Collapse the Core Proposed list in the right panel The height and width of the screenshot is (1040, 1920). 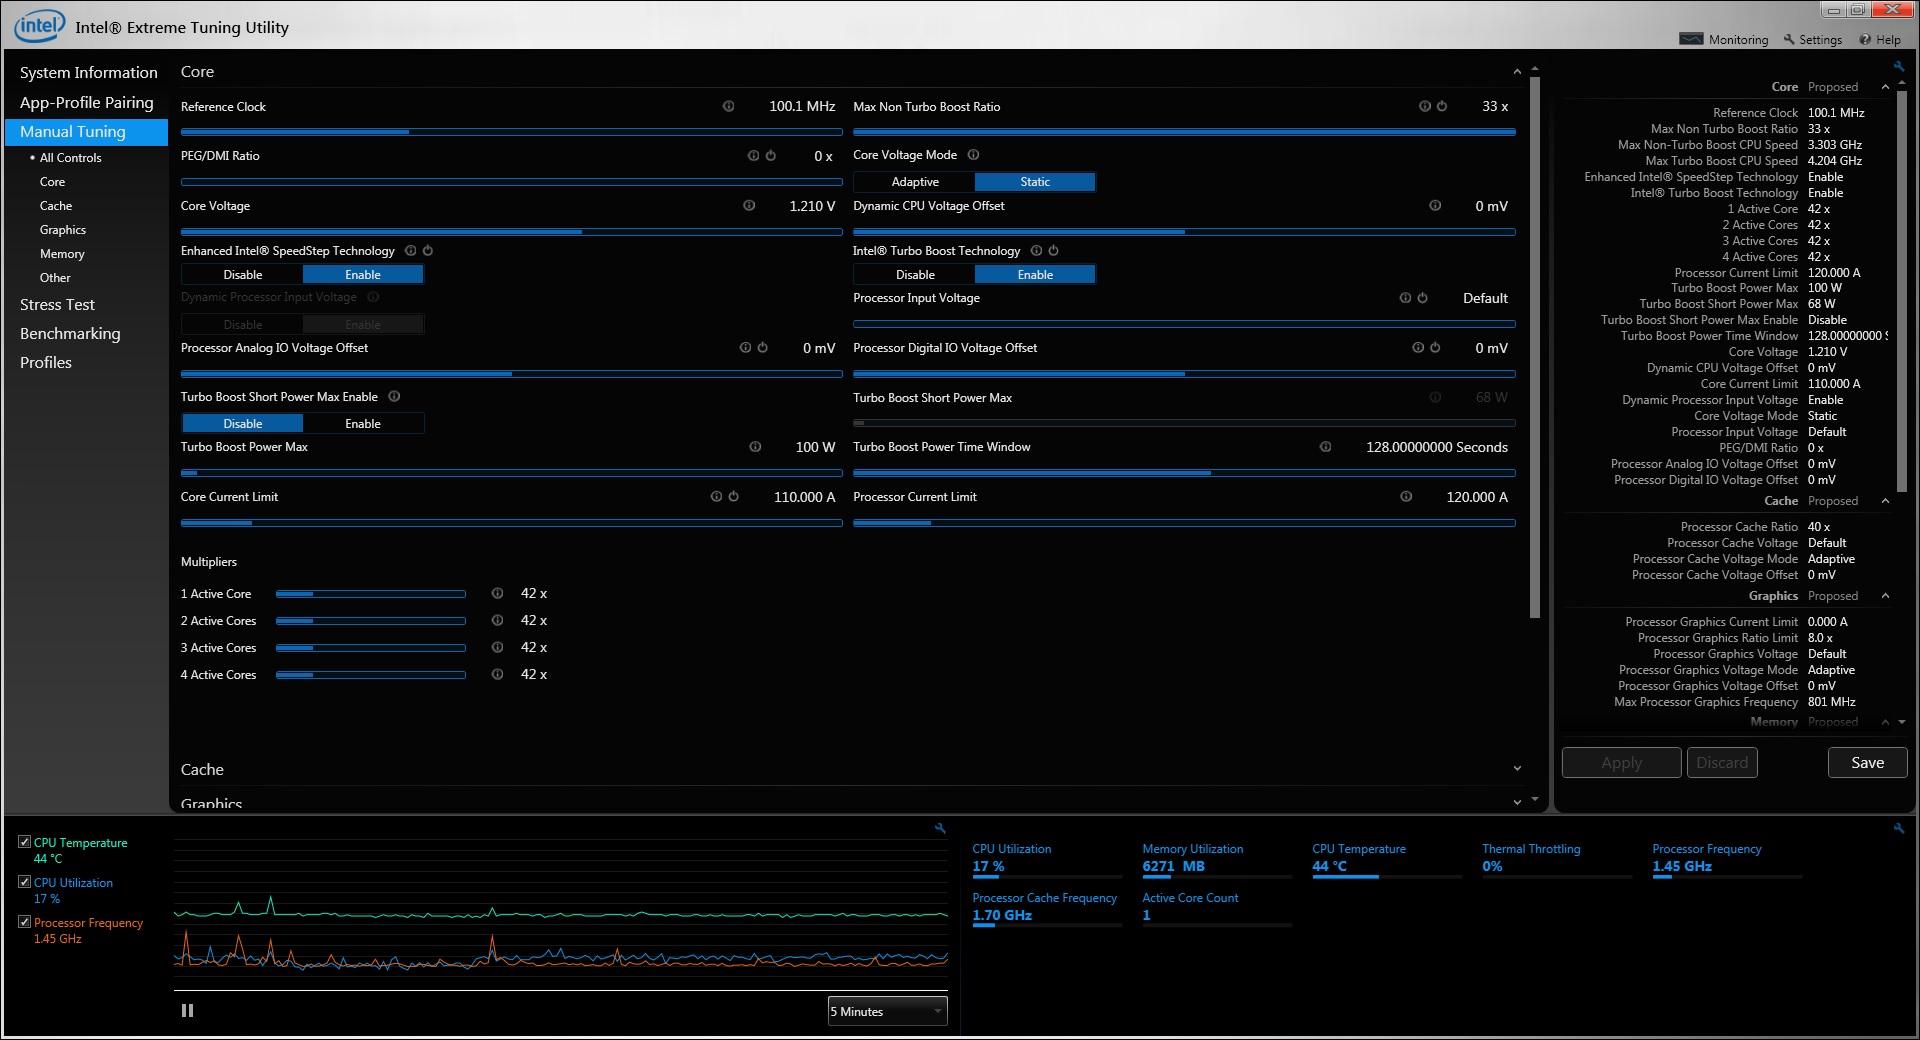point(1886,87)
